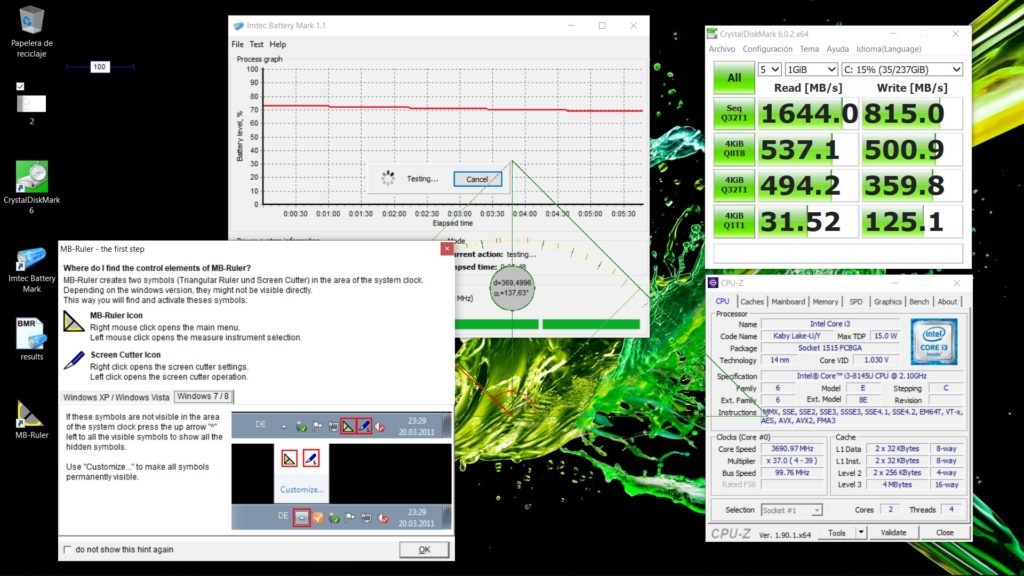This screenshot has width=1024, height=576.
Task: Open Help menu in Imtec Battery Mark
Action: point(278,44)
